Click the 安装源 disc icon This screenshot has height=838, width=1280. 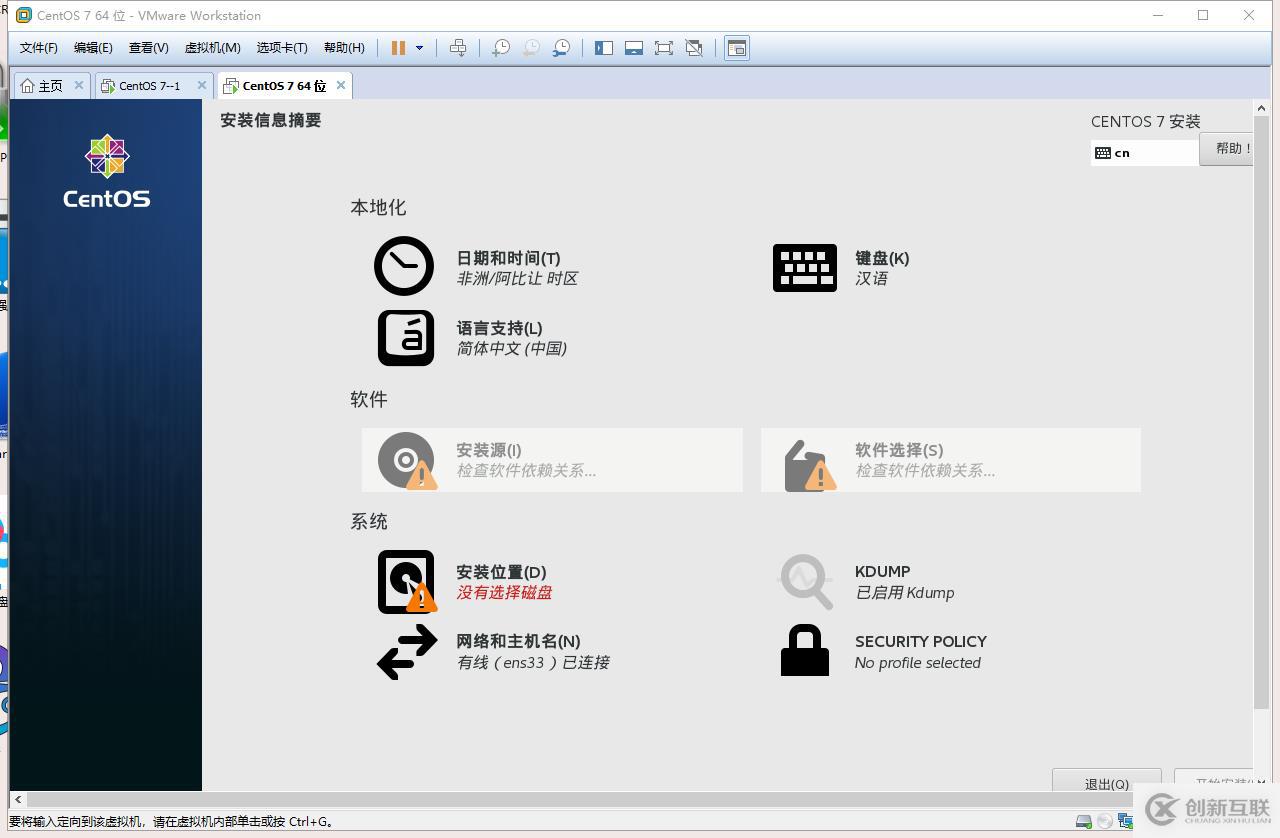pos(407,460)
